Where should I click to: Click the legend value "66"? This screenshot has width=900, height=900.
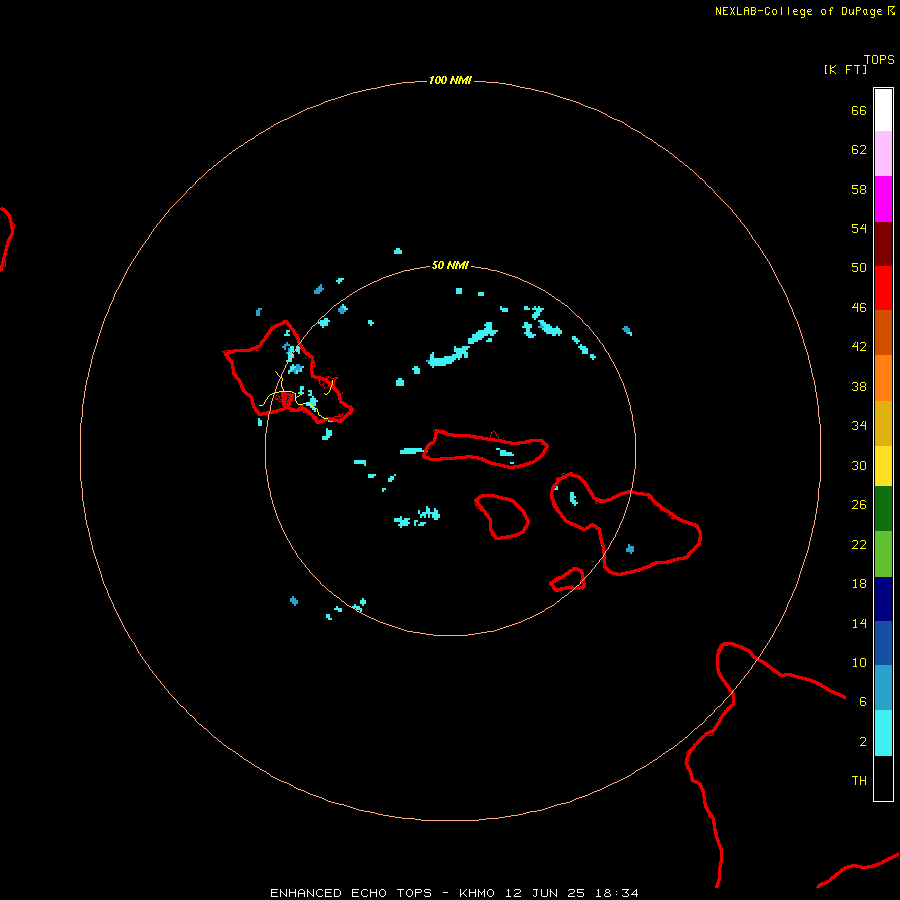[859, 111]
